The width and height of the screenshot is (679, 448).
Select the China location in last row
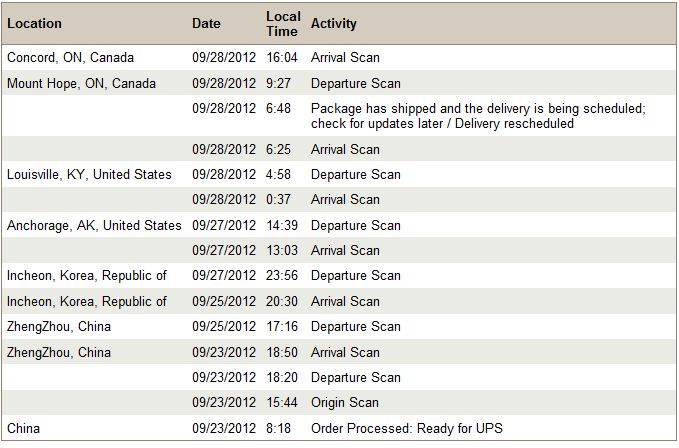(x=23, y=429)
